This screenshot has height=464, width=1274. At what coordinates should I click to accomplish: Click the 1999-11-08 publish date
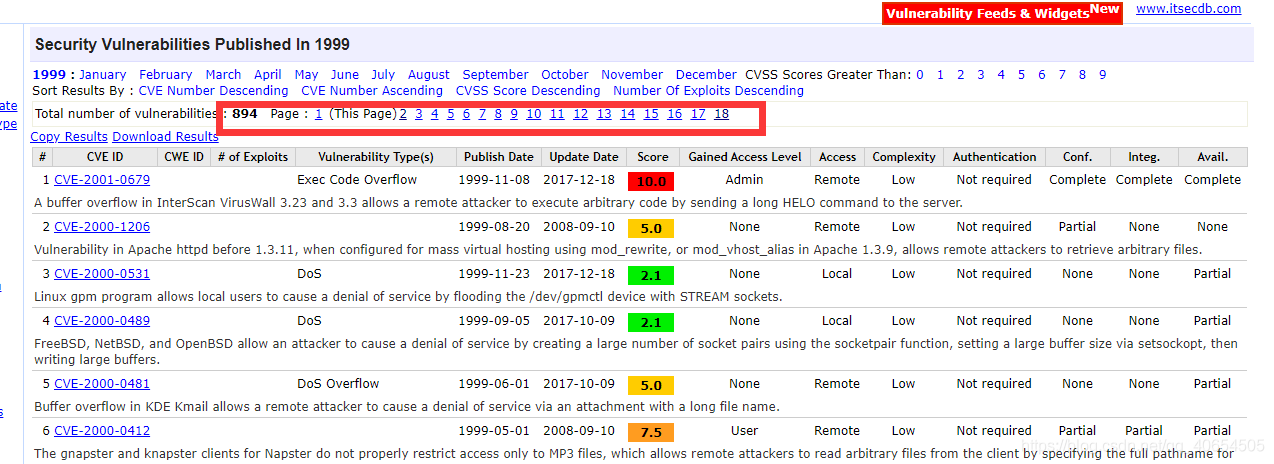pyautogui.click(x=496, y=180)
